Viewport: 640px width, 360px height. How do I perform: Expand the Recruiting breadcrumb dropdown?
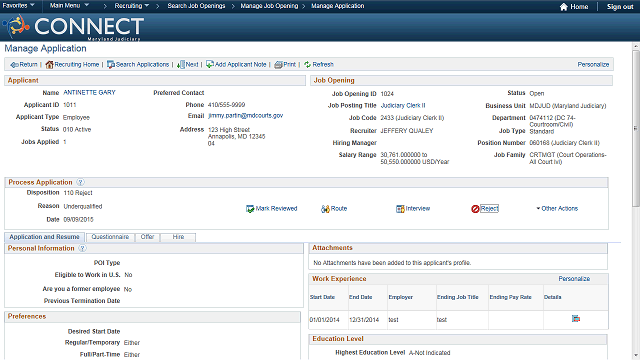click(x=131, y=6)
